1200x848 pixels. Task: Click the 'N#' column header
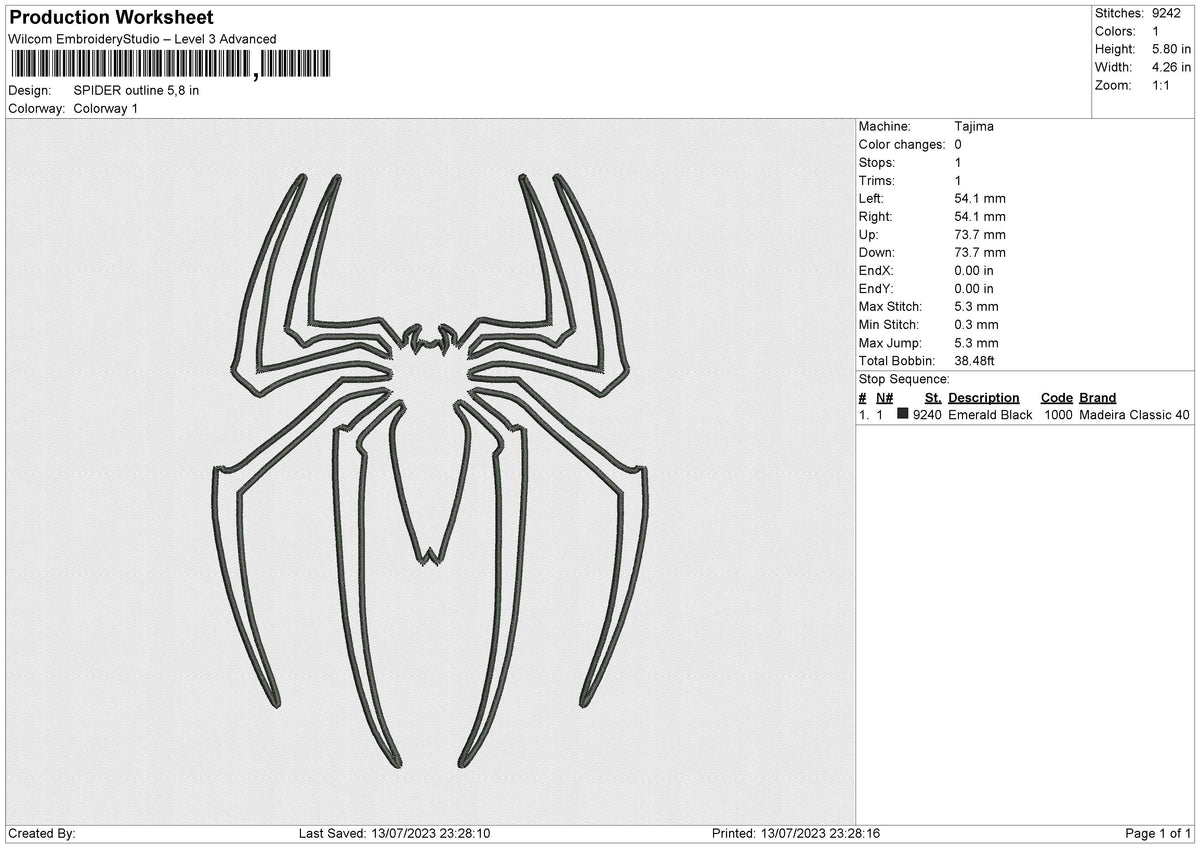point(884,398)
